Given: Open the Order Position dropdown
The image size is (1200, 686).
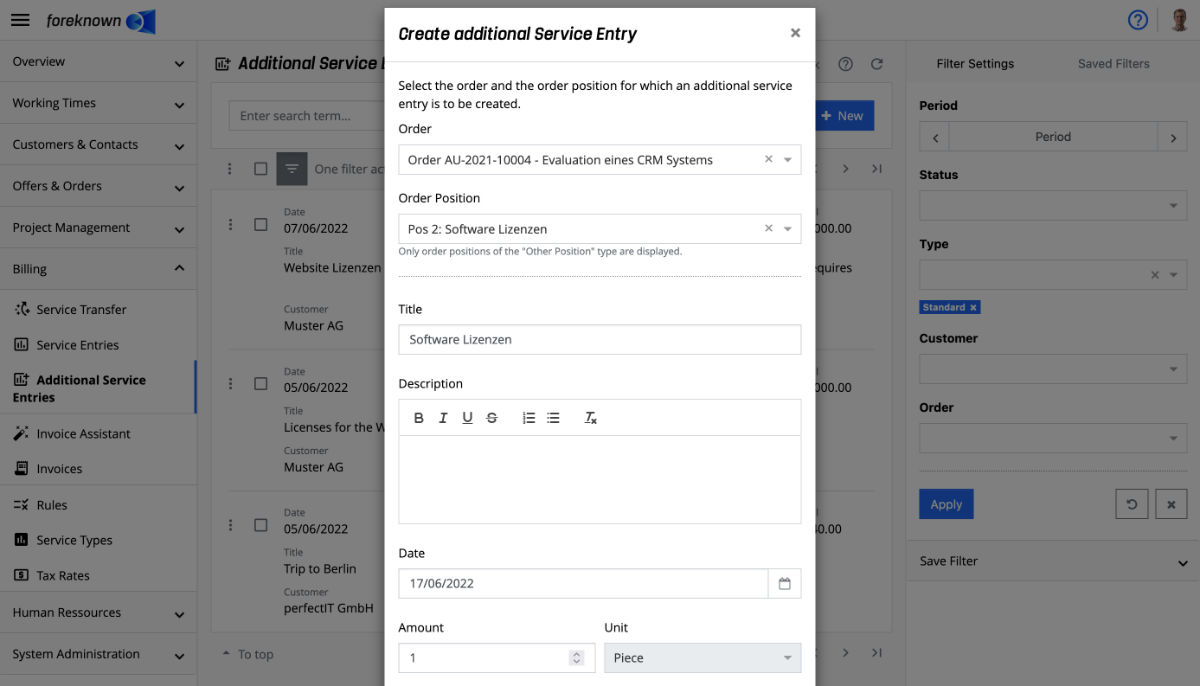Looking at the screenshot, I should pyautogui.click(x=787, y=229).
